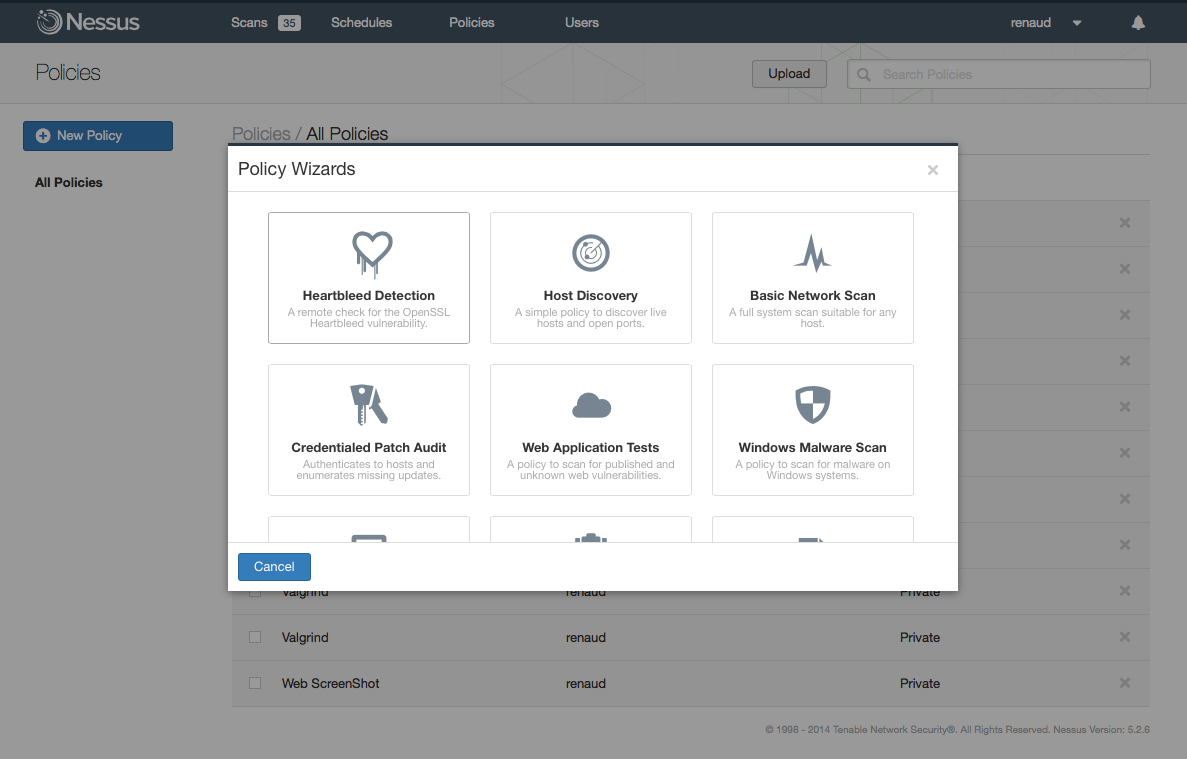
Task: Tick the fully visible Valgrind row checkbox
Action: tap(255, 637)
